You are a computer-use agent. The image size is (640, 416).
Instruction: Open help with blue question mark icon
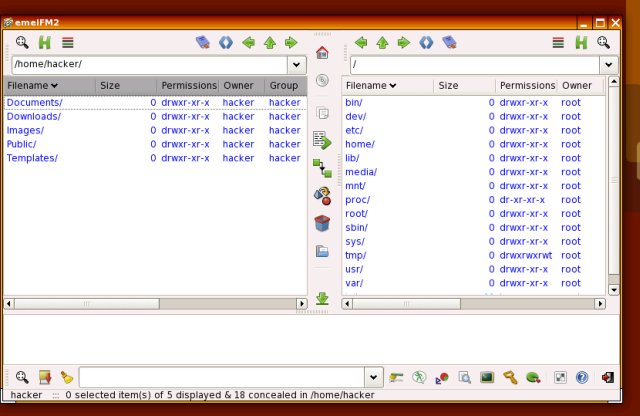(x=582, y=378)
